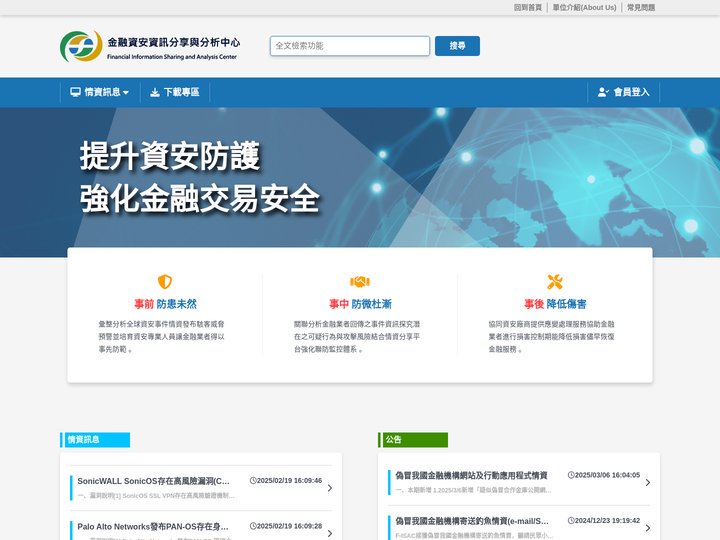
Task: Click the handshake icon above 事中
Action: click(360, 281)
